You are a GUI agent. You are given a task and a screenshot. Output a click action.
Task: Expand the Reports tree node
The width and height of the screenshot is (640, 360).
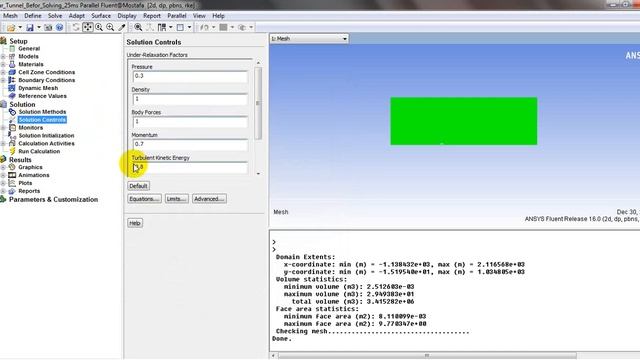click(3, 191)
